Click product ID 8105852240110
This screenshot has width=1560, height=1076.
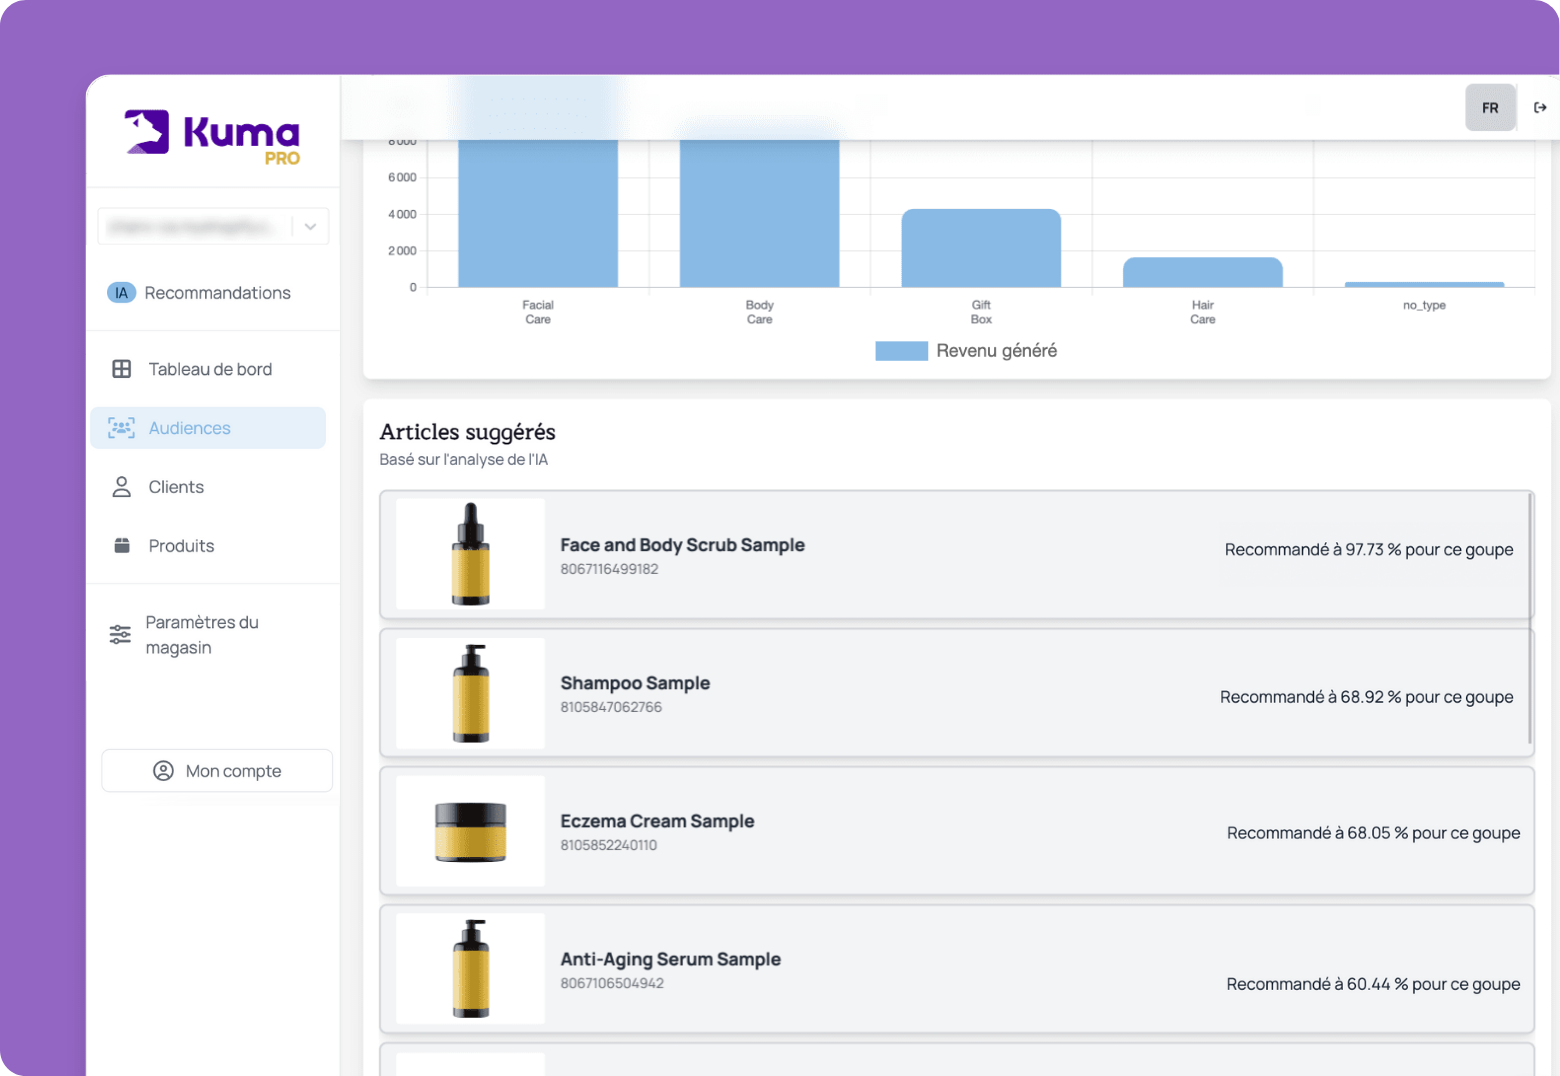click(608, 845)
